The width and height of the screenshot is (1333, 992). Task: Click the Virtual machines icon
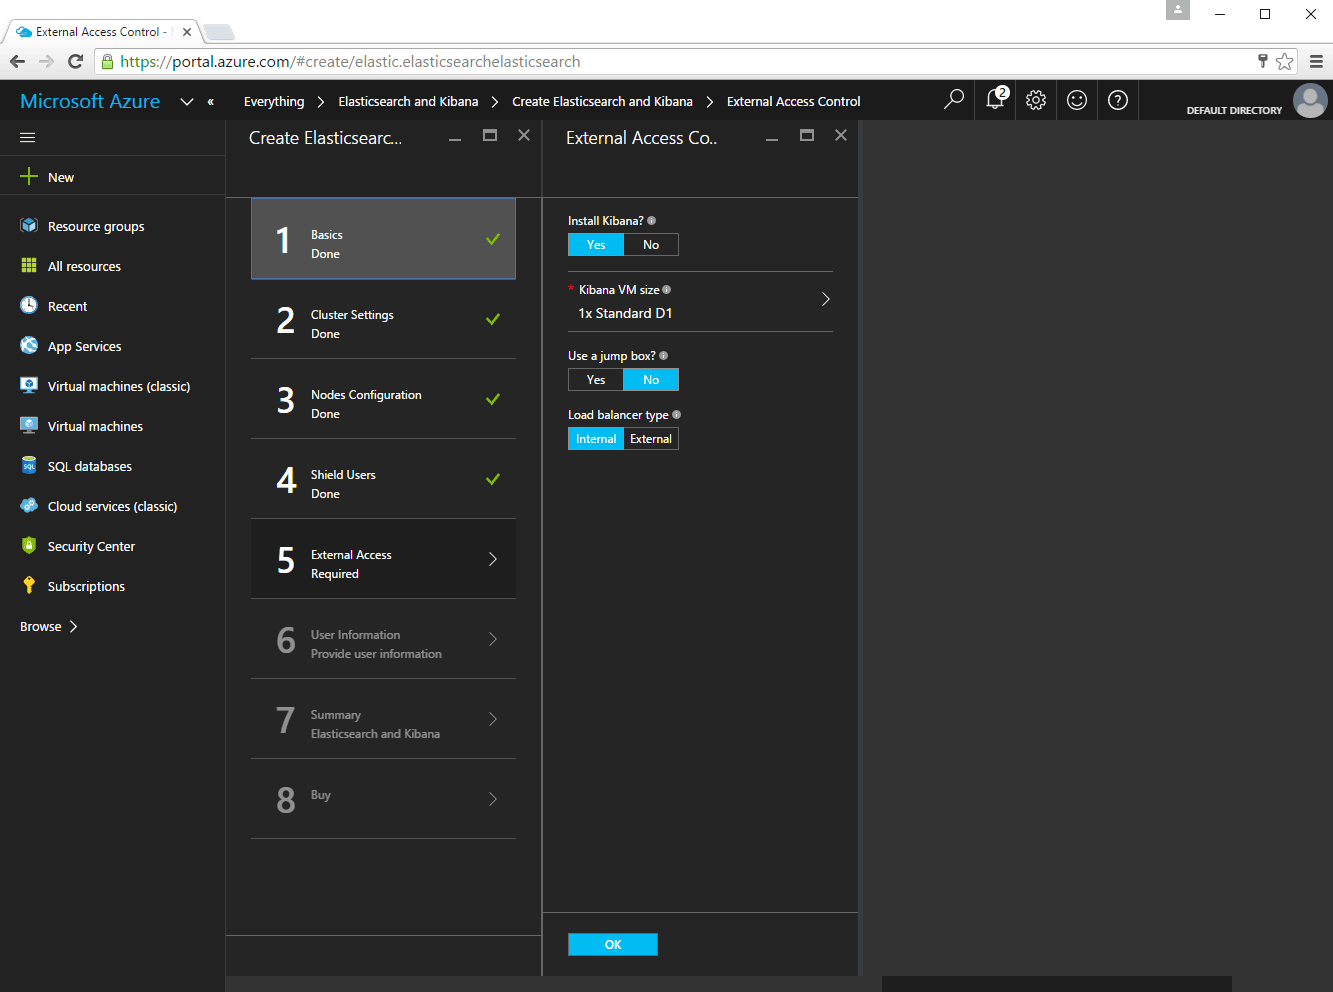[x=29, y=426]
